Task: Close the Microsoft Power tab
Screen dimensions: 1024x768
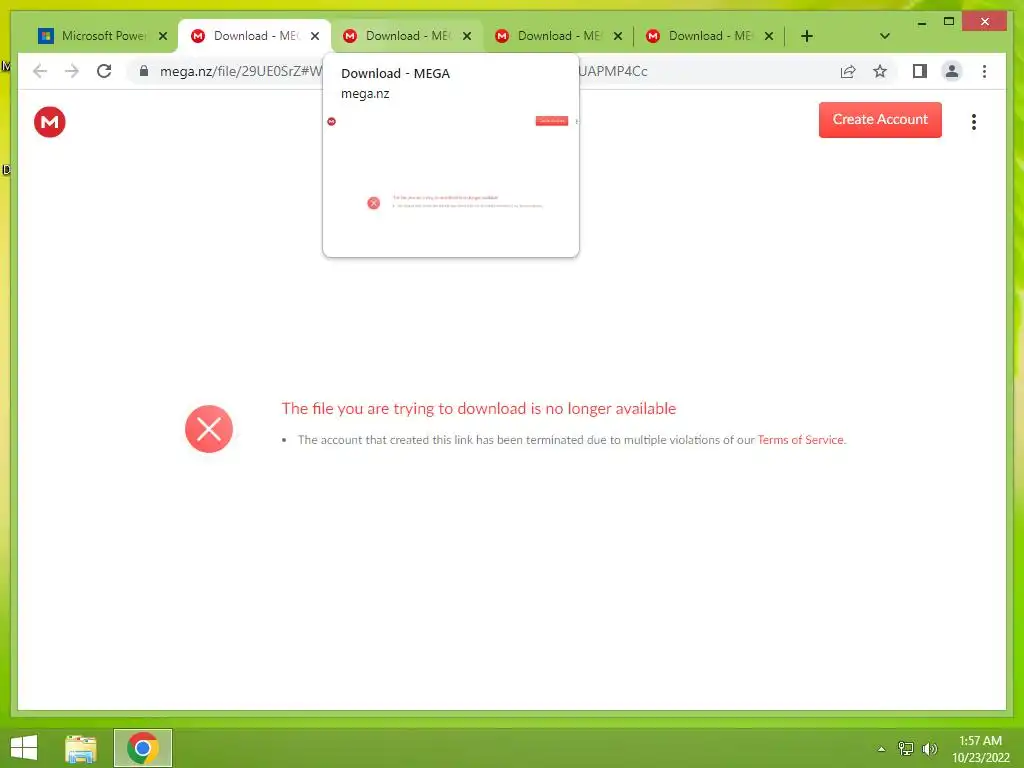Action: pos(163,36)
